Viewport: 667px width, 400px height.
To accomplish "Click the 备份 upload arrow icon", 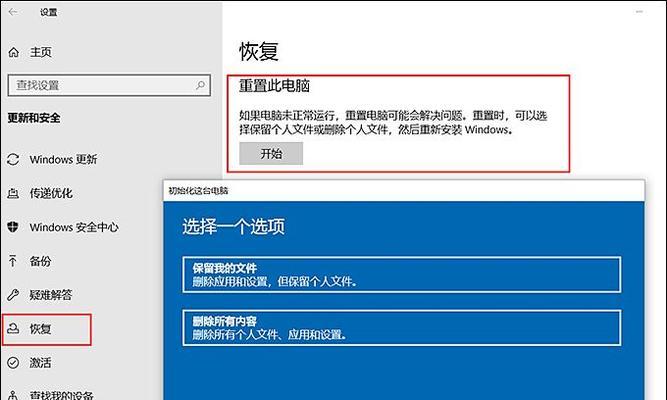I will tap(13, 261).
